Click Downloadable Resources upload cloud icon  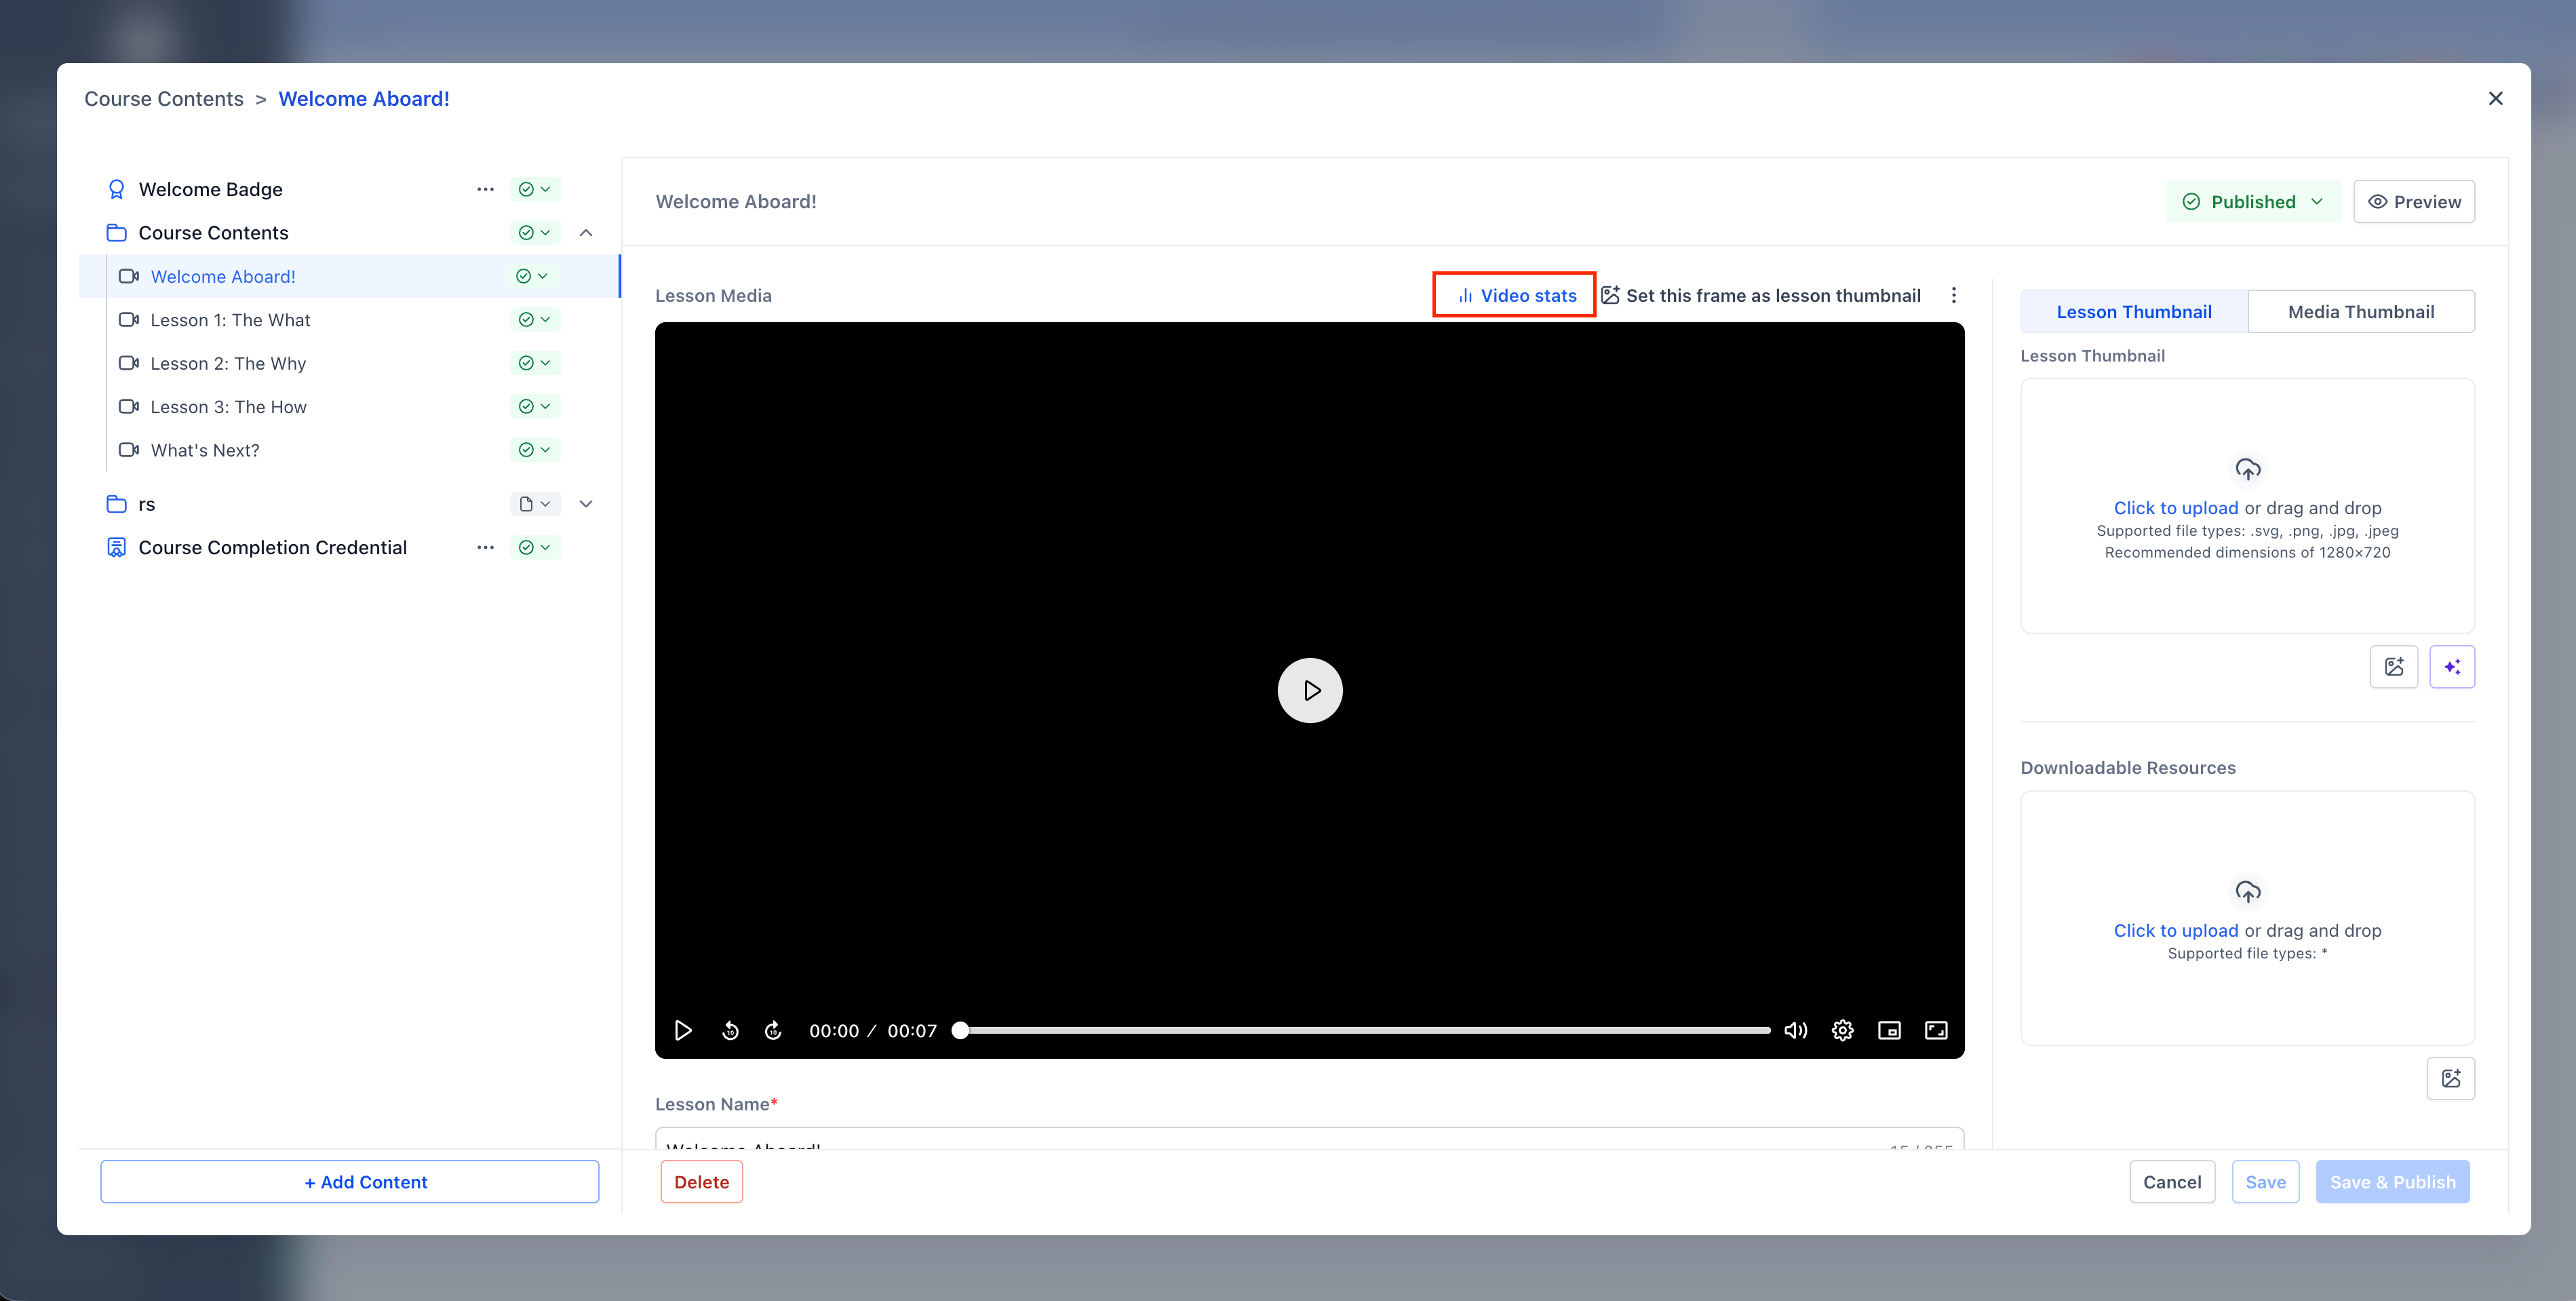pyautogui.click(x=2247, y=891)
